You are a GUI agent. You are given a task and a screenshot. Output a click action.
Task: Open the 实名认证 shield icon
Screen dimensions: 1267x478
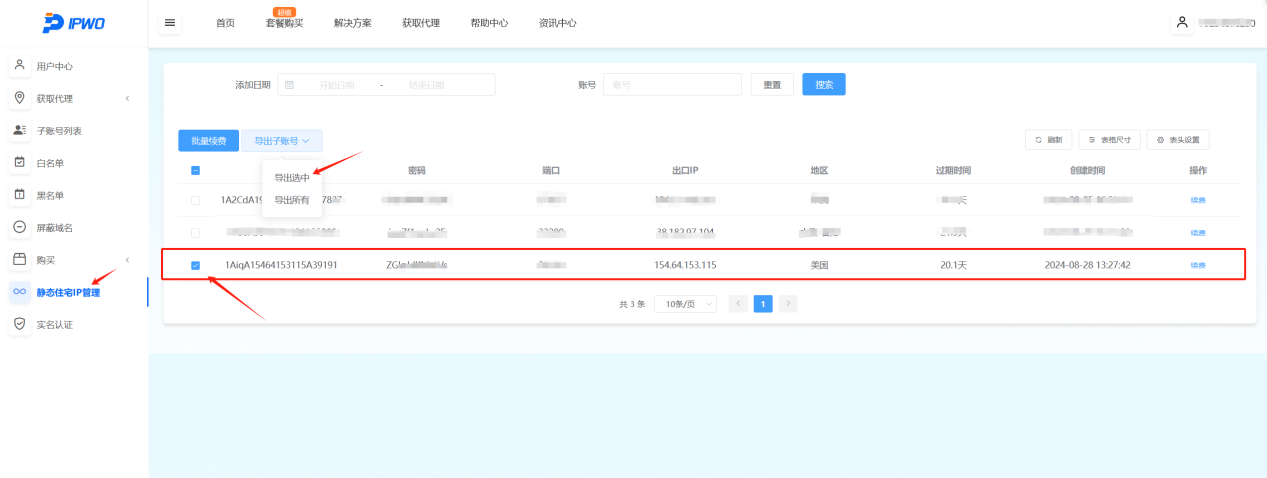[19, 324]
